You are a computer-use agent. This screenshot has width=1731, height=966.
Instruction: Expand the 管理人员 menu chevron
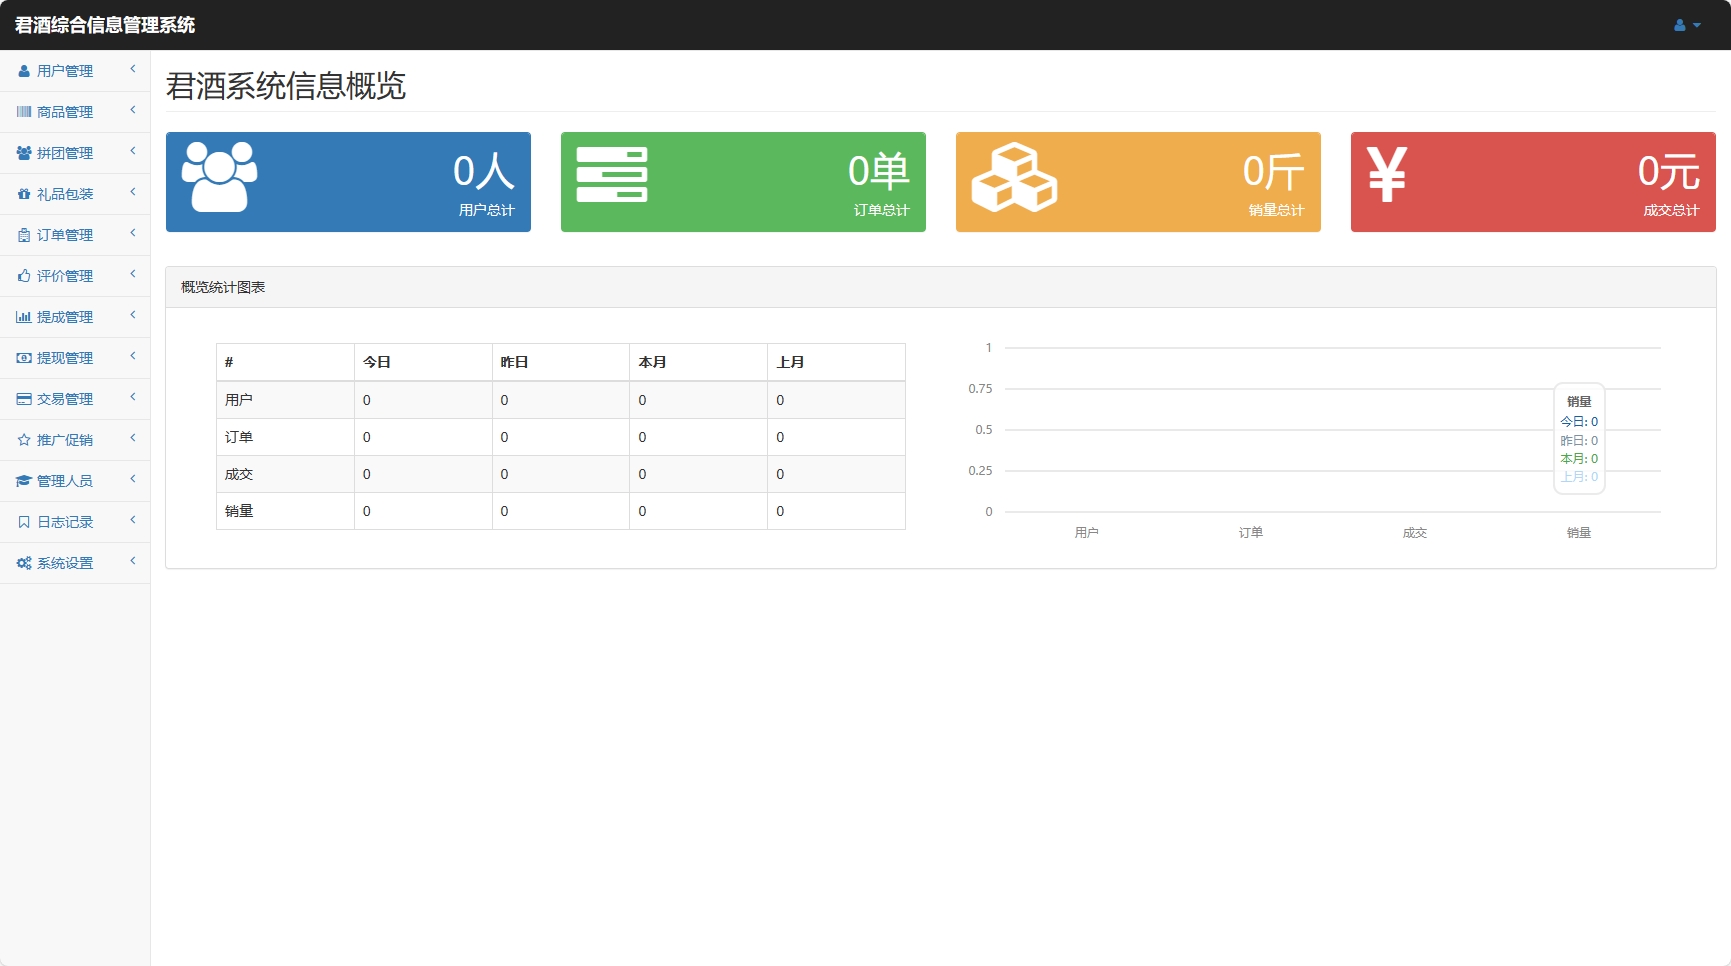click(x=132, y=479)
